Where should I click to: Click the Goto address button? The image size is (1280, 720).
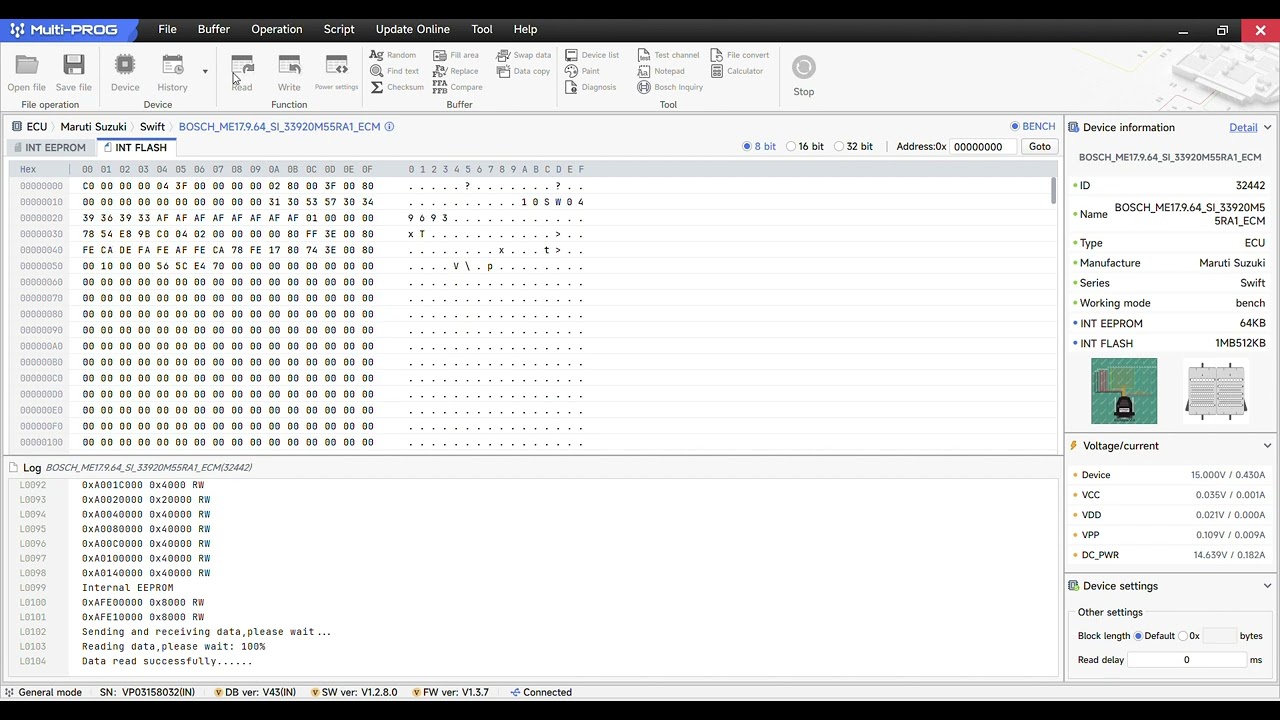1039,146
